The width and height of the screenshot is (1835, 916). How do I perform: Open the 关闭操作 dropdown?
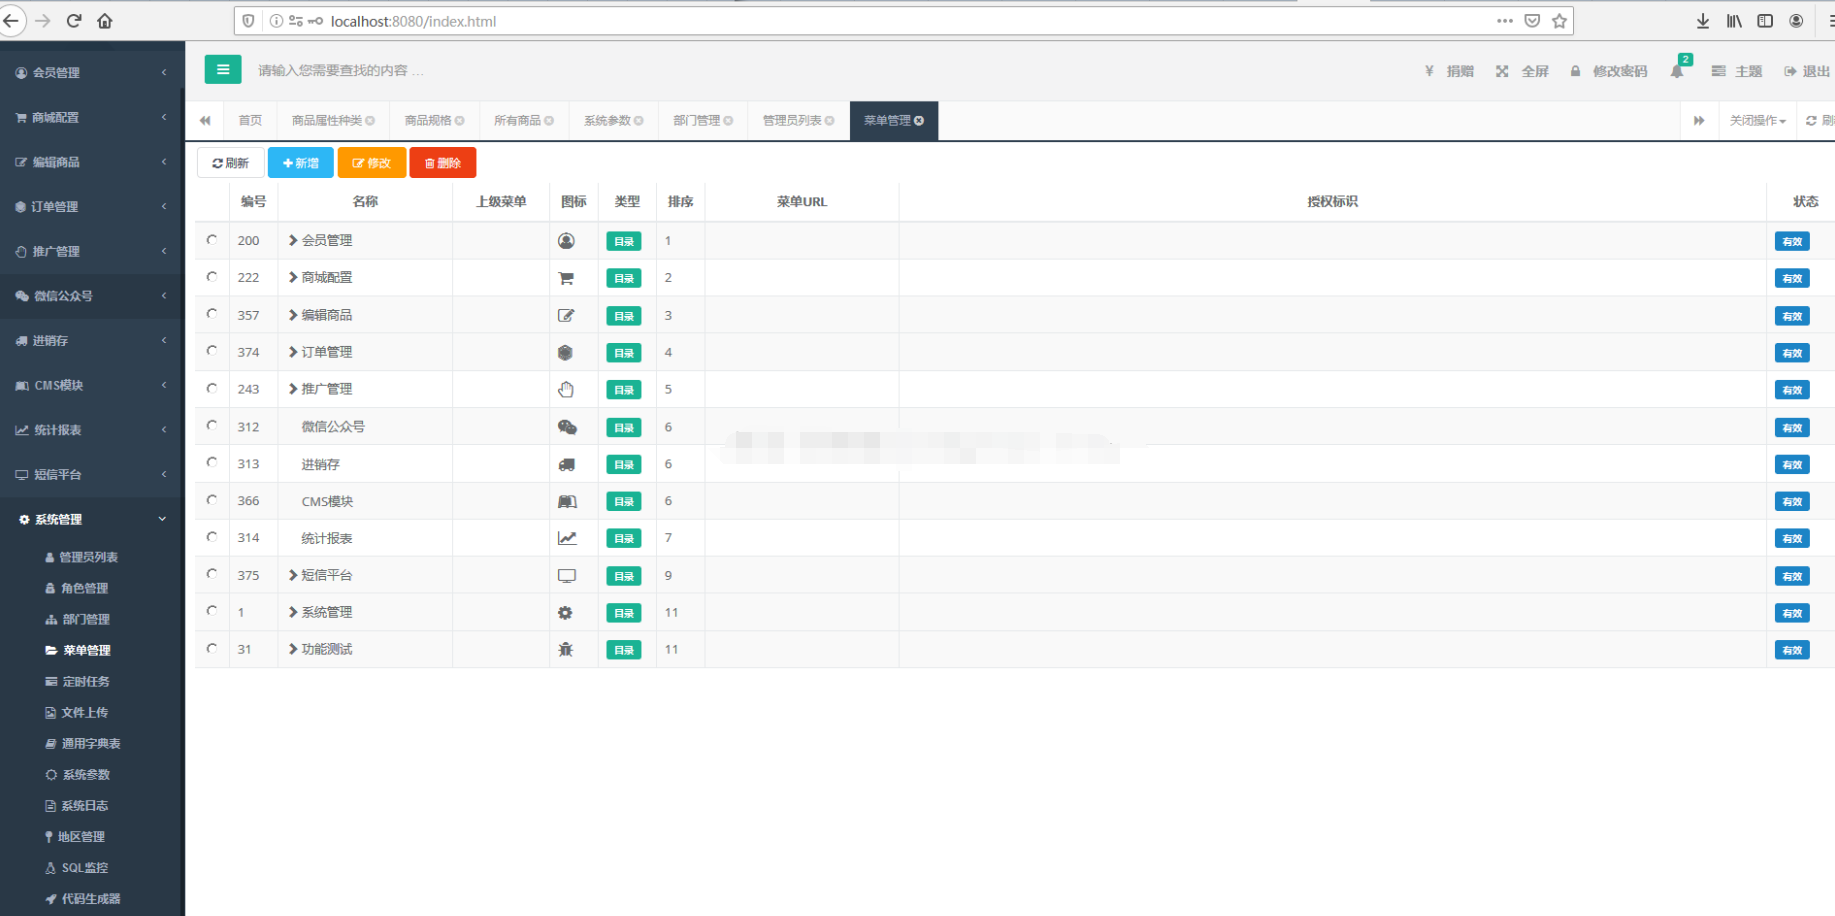(x=1757, y=121)
